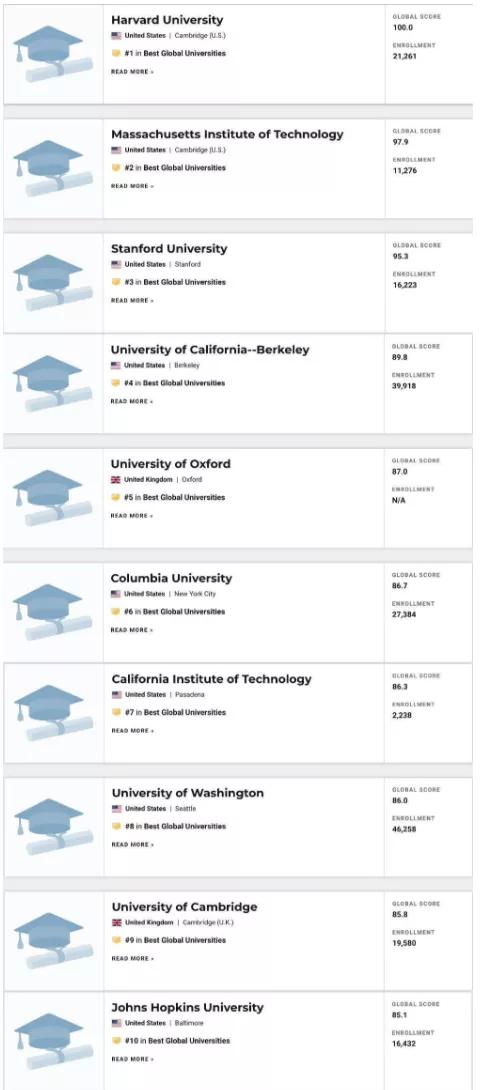Open Massachusetts Institute of Technology title link
480x1090 pixels.
(227, 134)
